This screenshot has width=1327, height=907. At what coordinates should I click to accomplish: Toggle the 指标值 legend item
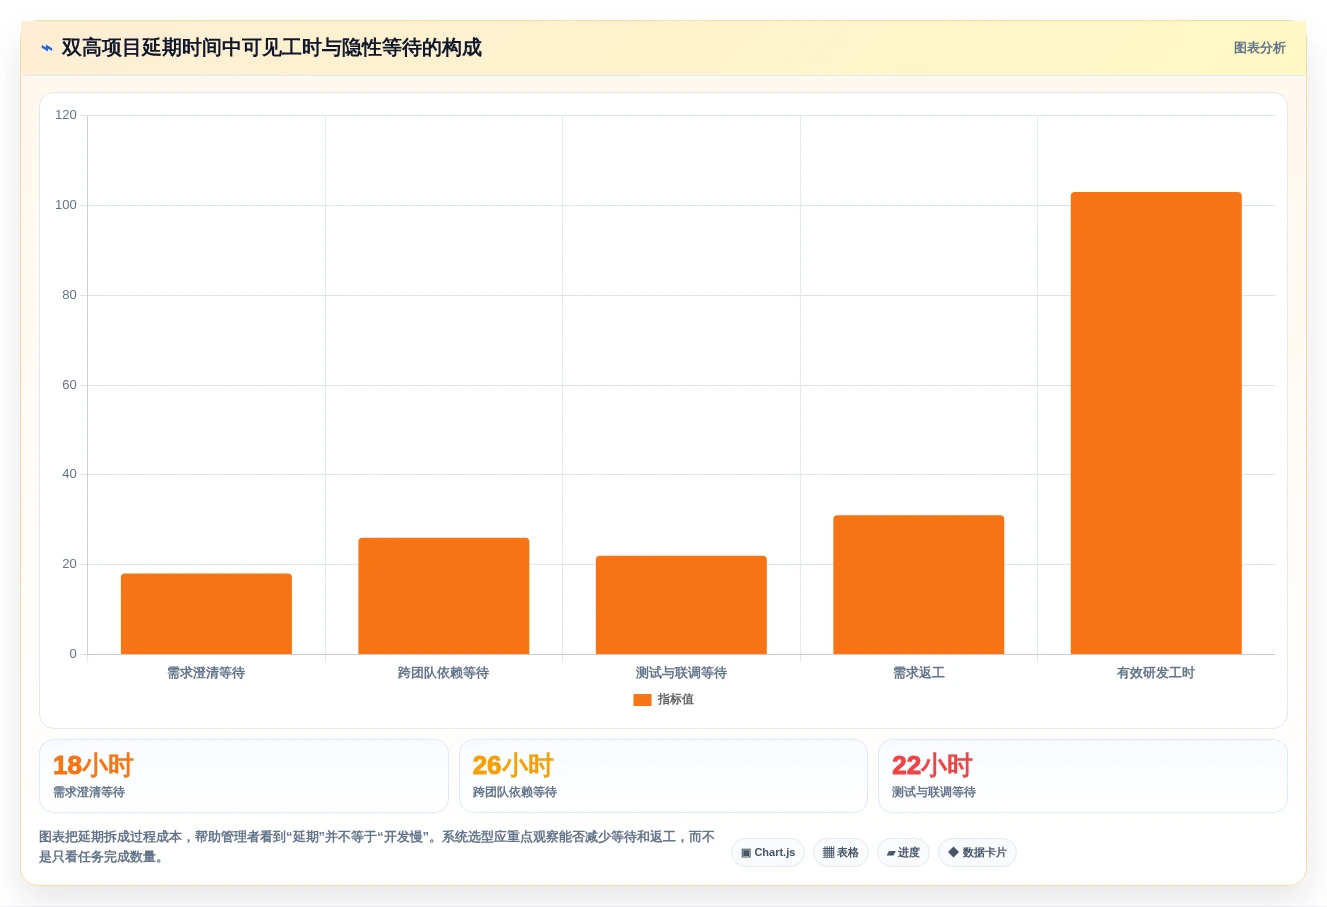663,700
